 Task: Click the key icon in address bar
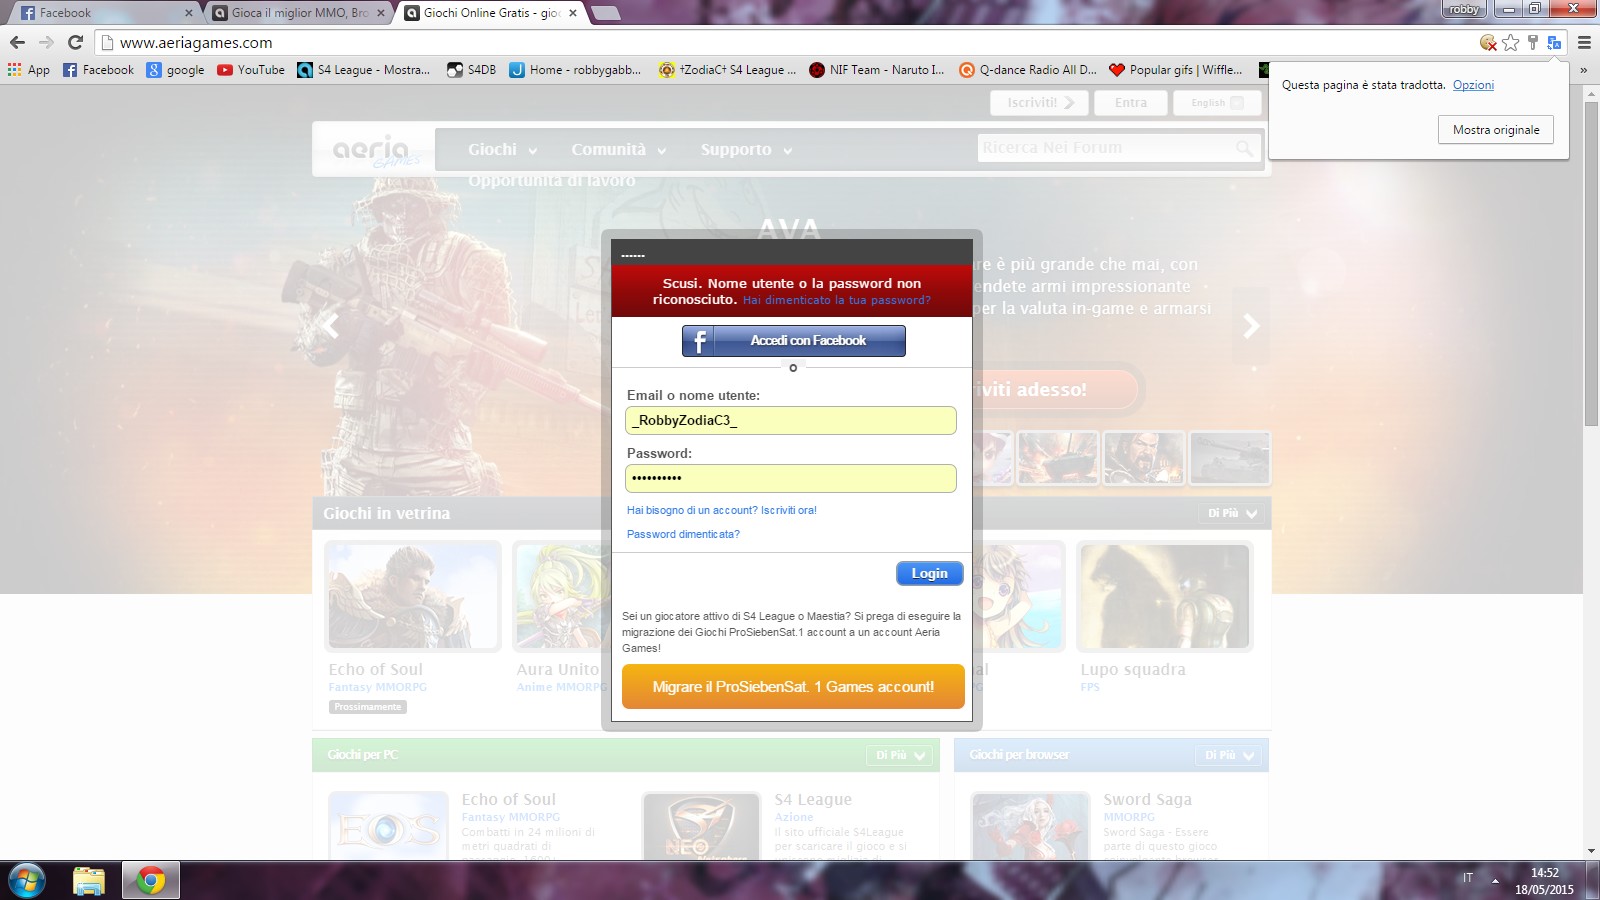(1533, 42)
